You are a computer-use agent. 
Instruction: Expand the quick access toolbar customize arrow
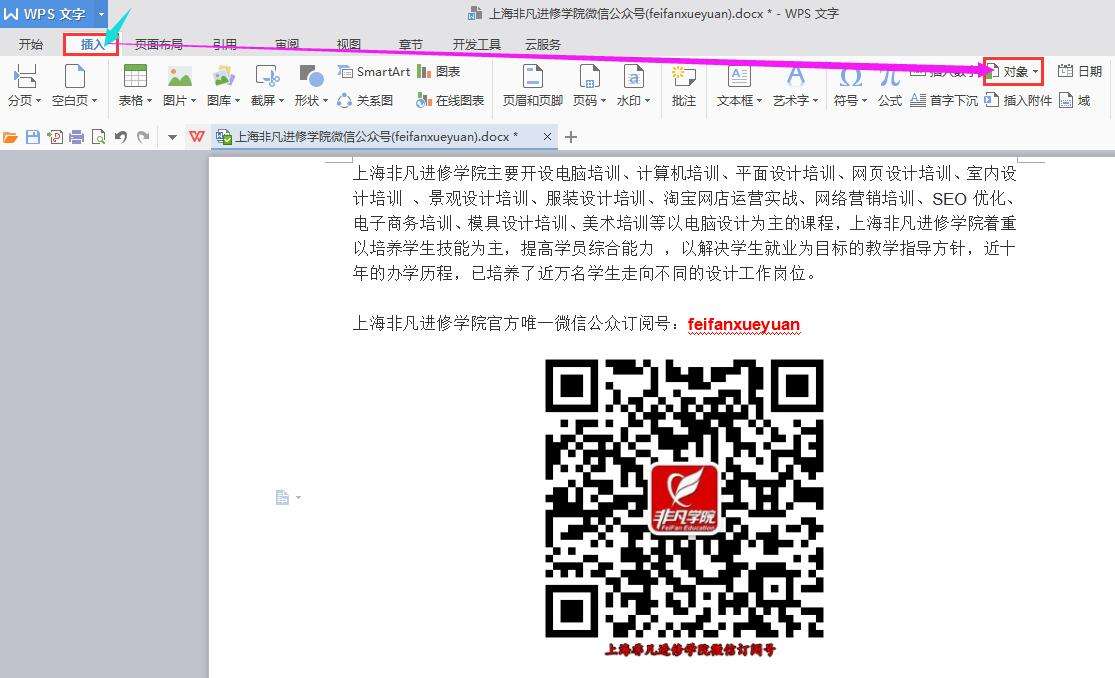click(172, 137)
